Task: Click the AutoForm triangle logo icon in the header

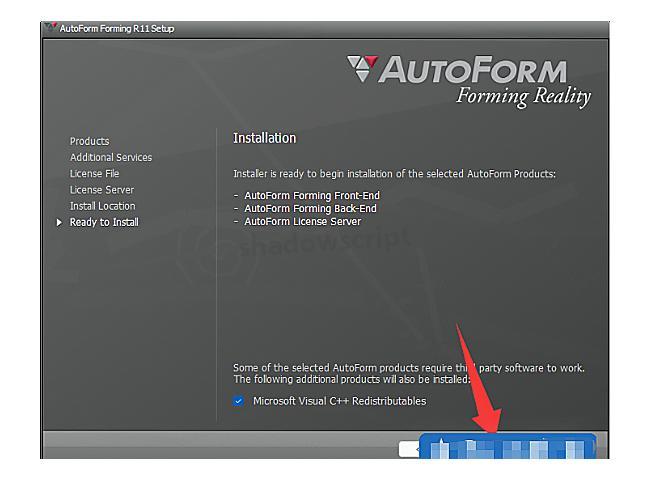Action: tap(362, 68)
